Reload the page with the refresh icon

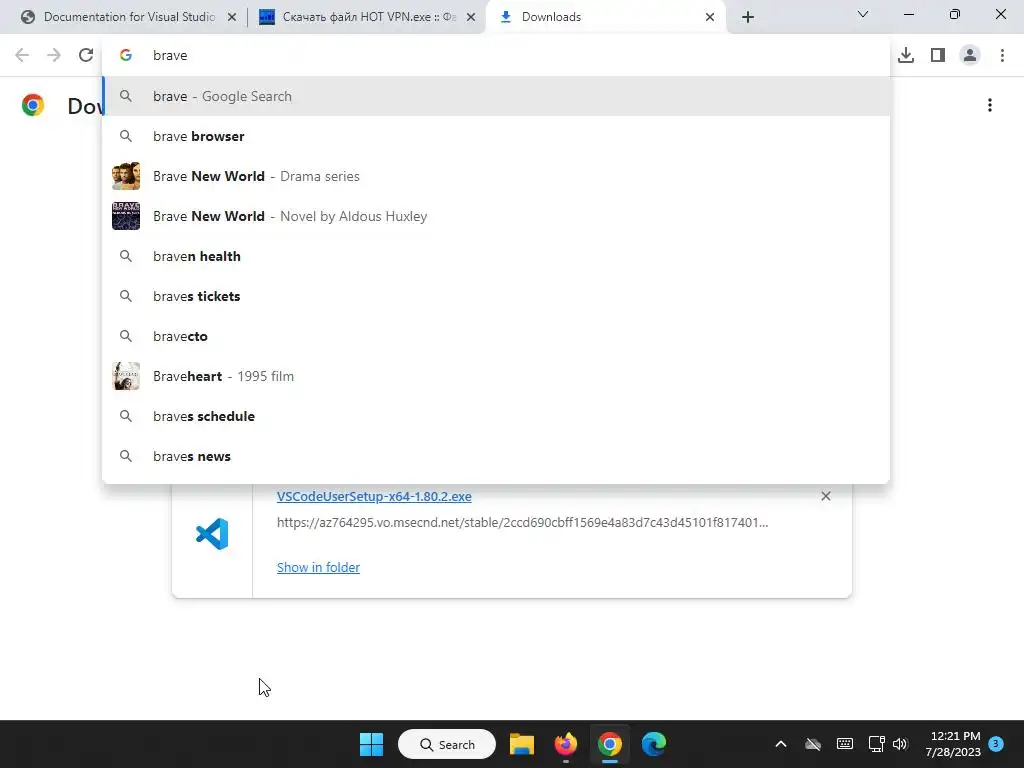pyautogui.click(x=86, y=55)
